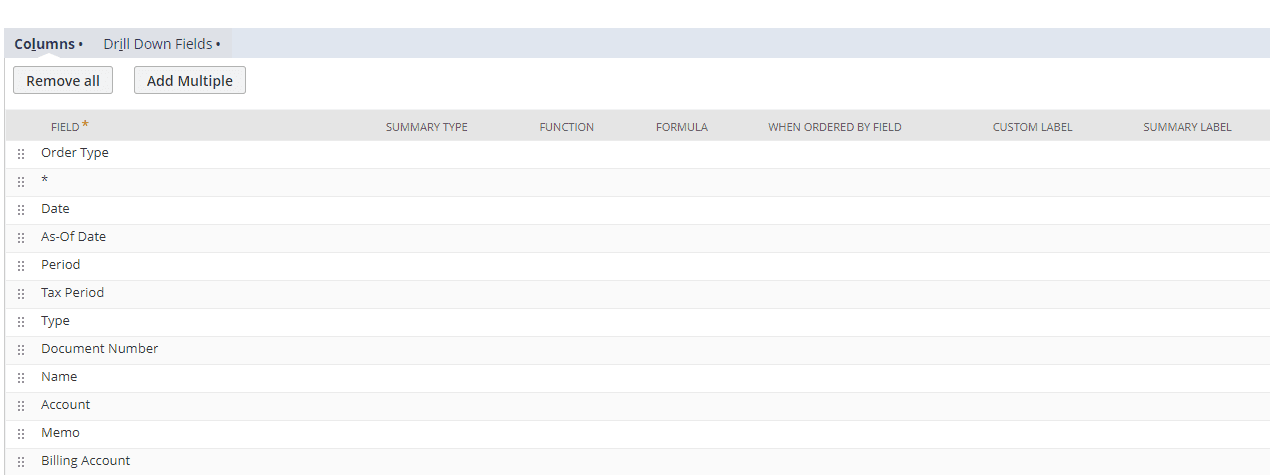Image resolution: width=1270 pixels, height=475 pixels.
Task: Click the Date field name
Action: [55, 209]
